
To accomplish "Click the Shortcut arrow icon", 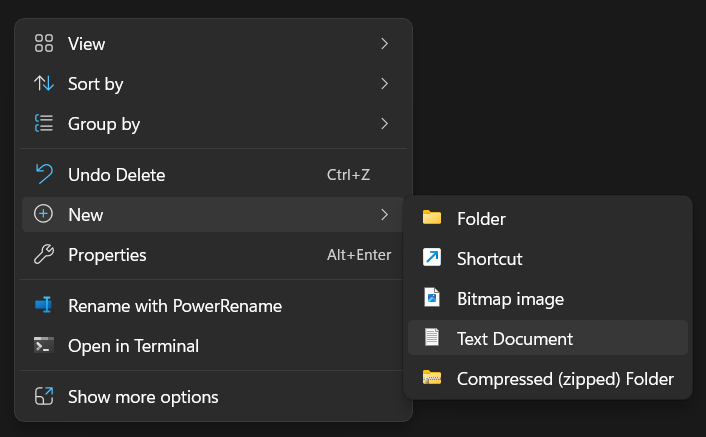I will click(432, 258).
